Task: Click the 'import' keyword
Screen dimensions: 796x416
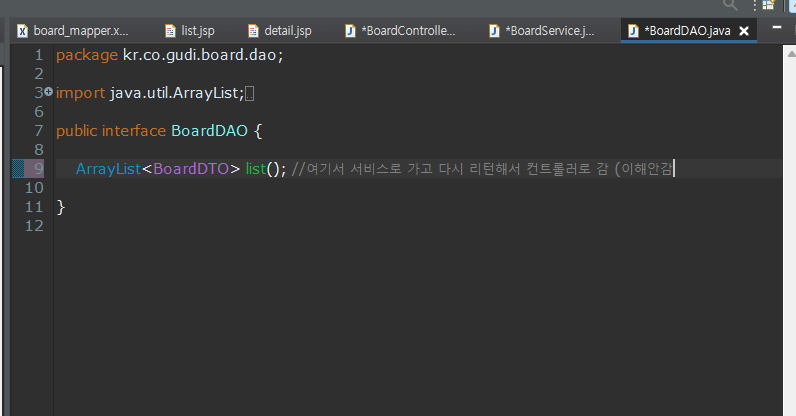Action: click(80, 93)
